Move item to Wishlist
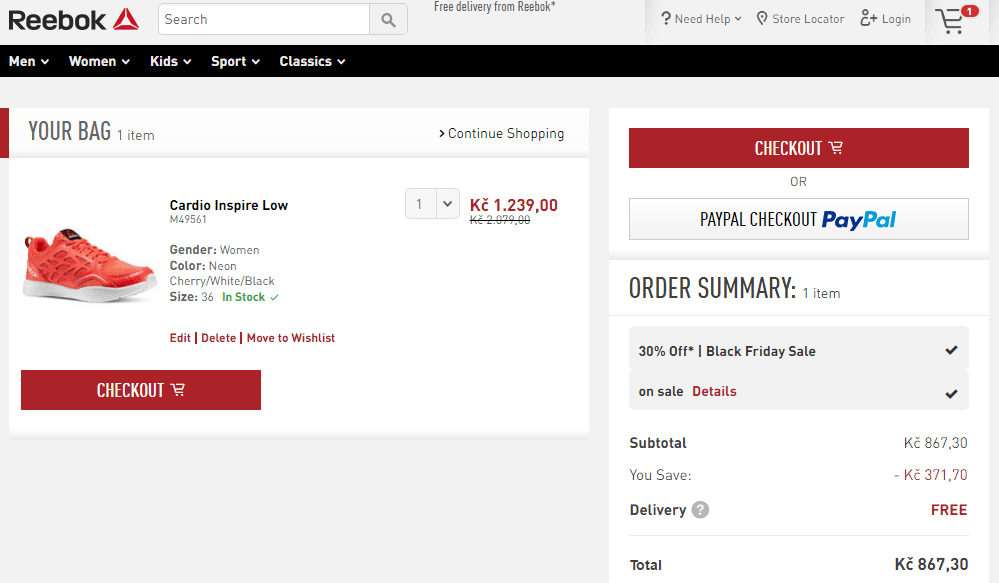The width and height of the screenshot is (999, 583). (x=291, y=338)
